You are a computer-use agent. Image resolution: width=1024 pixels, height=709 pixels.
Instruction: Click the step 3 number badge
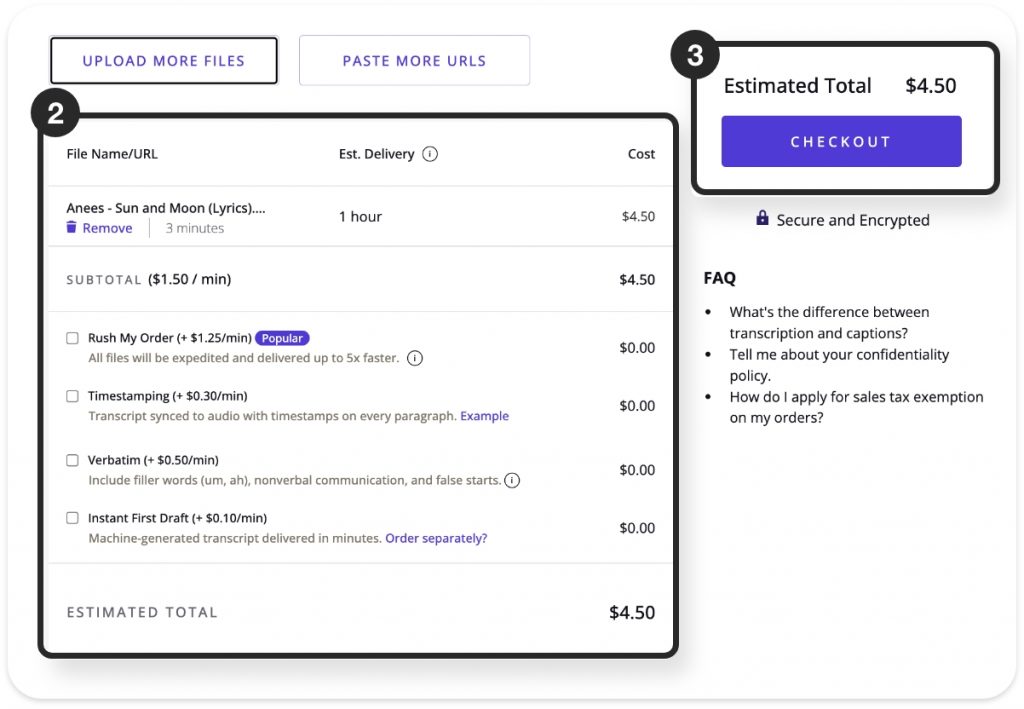[694, 56]
